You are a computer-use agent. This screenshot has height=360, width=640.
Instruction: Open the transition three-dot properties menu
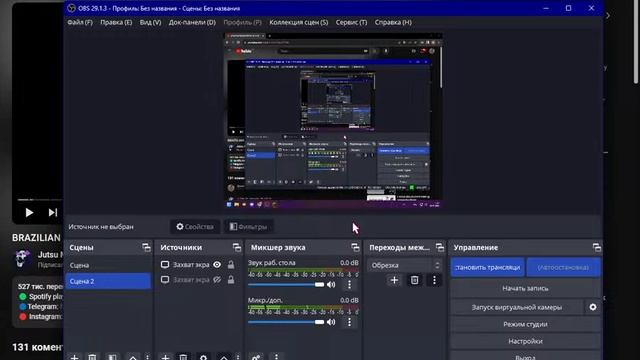434,280
